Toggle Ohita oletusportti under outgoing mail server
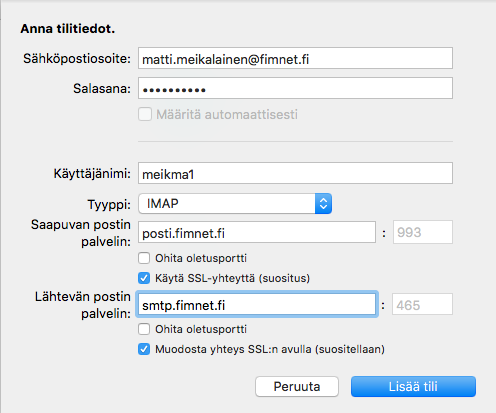The width and height of the screenshot is (496, 413). pyautogui.click(x=144, y=329)
